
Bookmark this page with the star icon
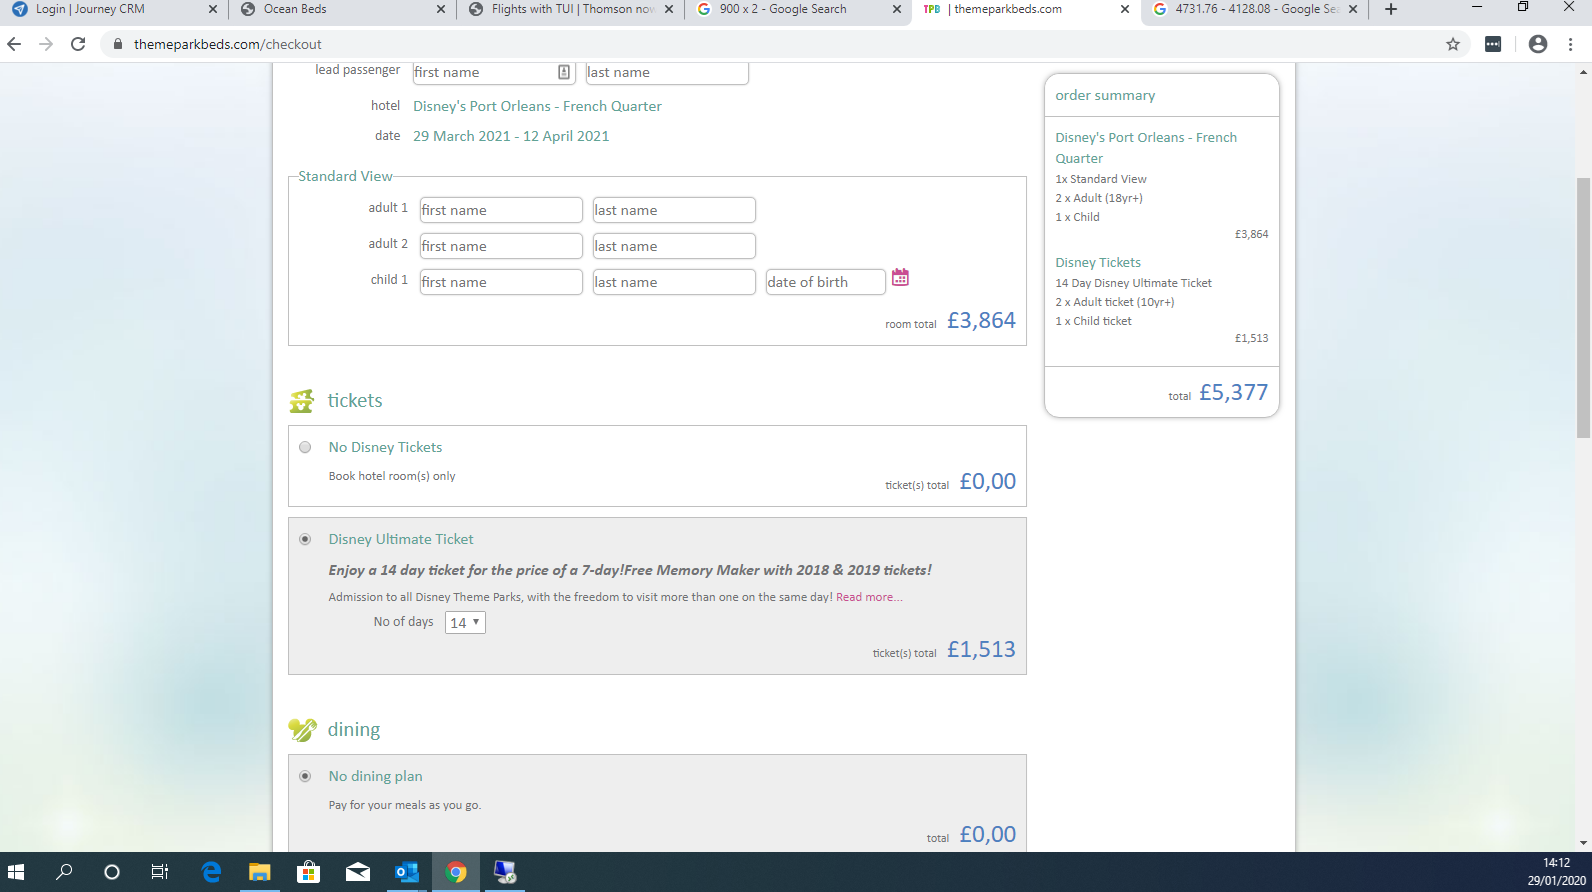coord(1453,44)
